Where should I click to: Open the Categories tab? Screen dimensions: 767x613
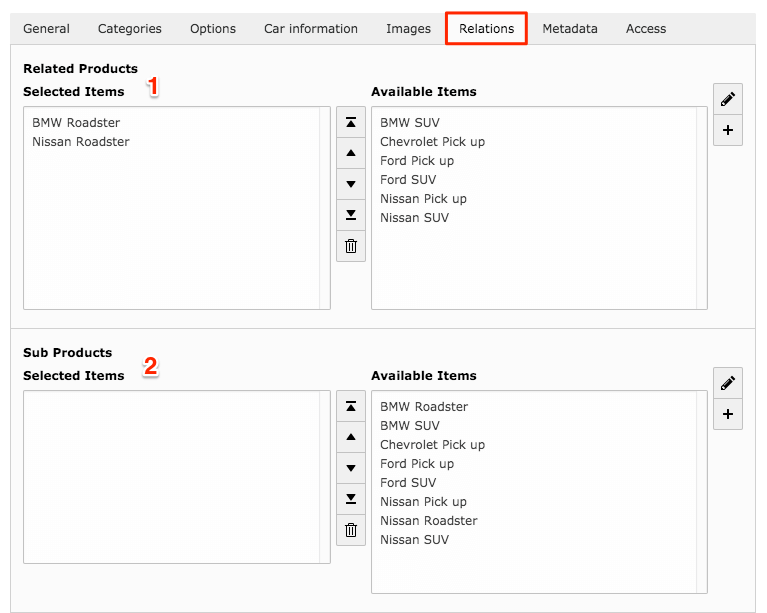point(130,29)
